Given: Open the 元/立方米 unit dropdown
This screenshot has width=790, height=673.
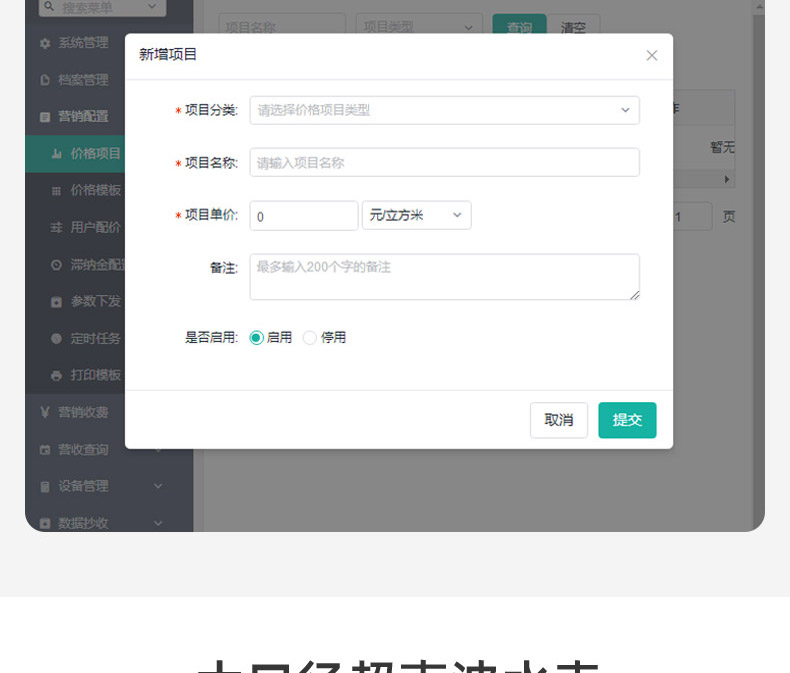Looking at the screenshot, I should (x=416, y=215).
